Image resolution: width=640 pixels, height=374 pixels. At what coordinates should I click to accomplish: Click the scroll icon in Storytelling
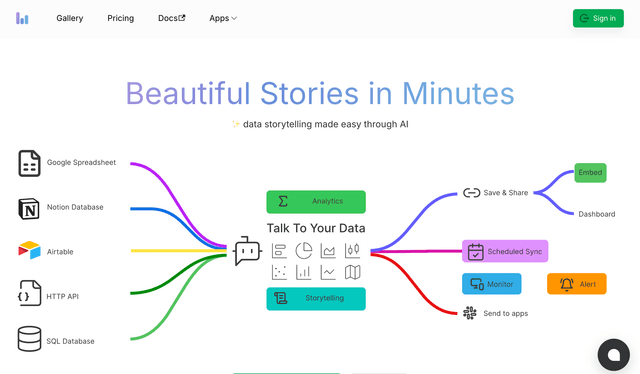pyautogui.click(x=280, y=298)
